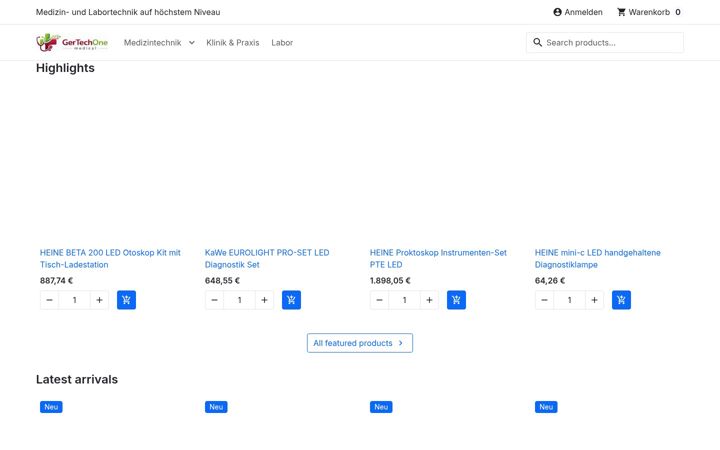Viewport: 720px width, 450px height.
Task: Open the Warenkorb link
Action: pos(649,12)
